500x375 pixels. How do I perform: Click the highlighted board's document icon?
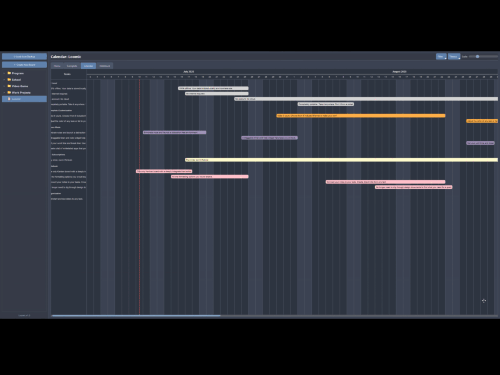pos(9,99)
